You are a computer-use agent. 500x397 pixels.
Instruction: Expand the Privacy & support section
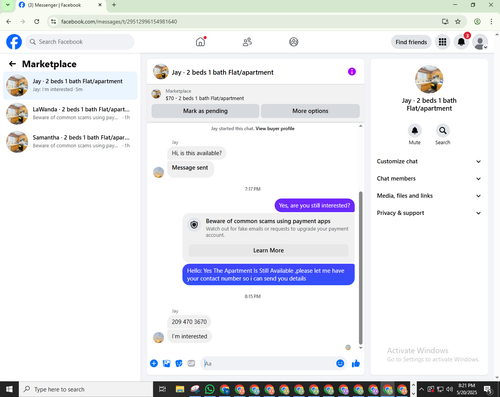[x=429, y=213]
